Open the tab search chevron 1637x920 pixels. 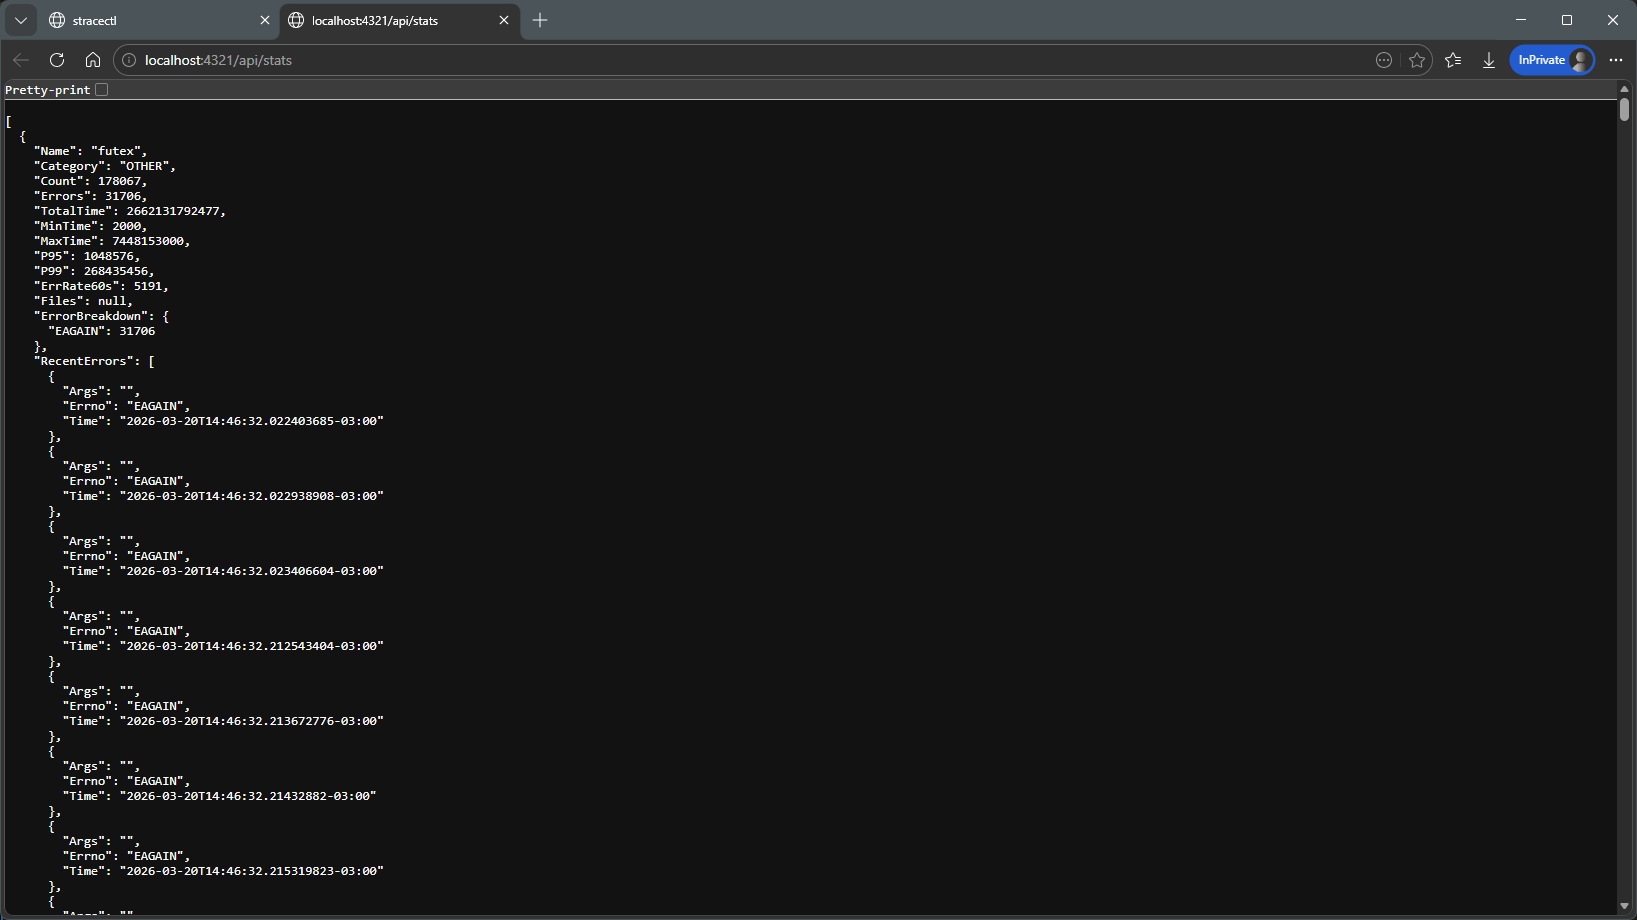(x=20, y=20)
